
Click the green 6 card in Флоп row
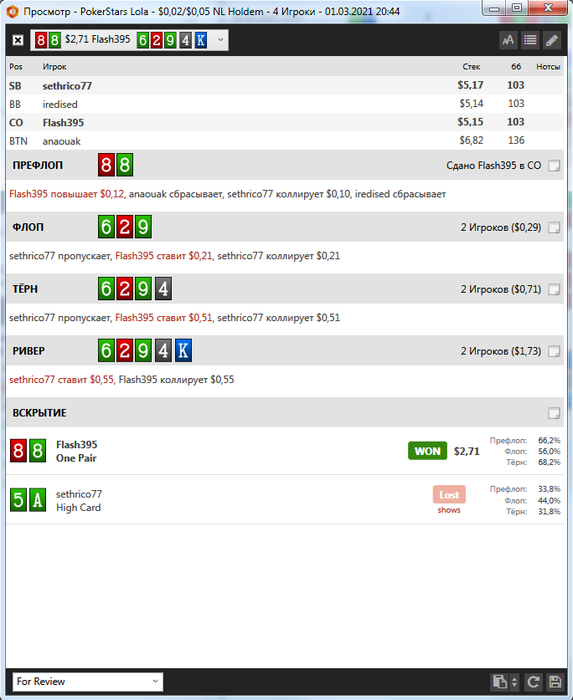coord(106,227)
